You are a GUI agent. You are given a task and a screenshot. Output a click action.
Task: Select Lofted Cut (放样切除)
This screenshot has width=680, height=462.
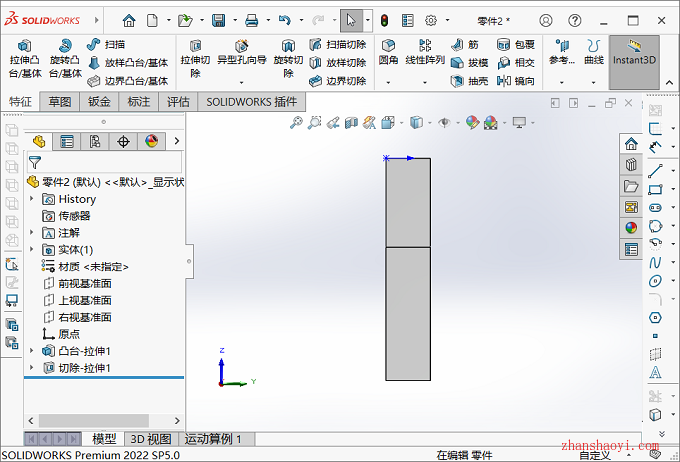[338, 63]
